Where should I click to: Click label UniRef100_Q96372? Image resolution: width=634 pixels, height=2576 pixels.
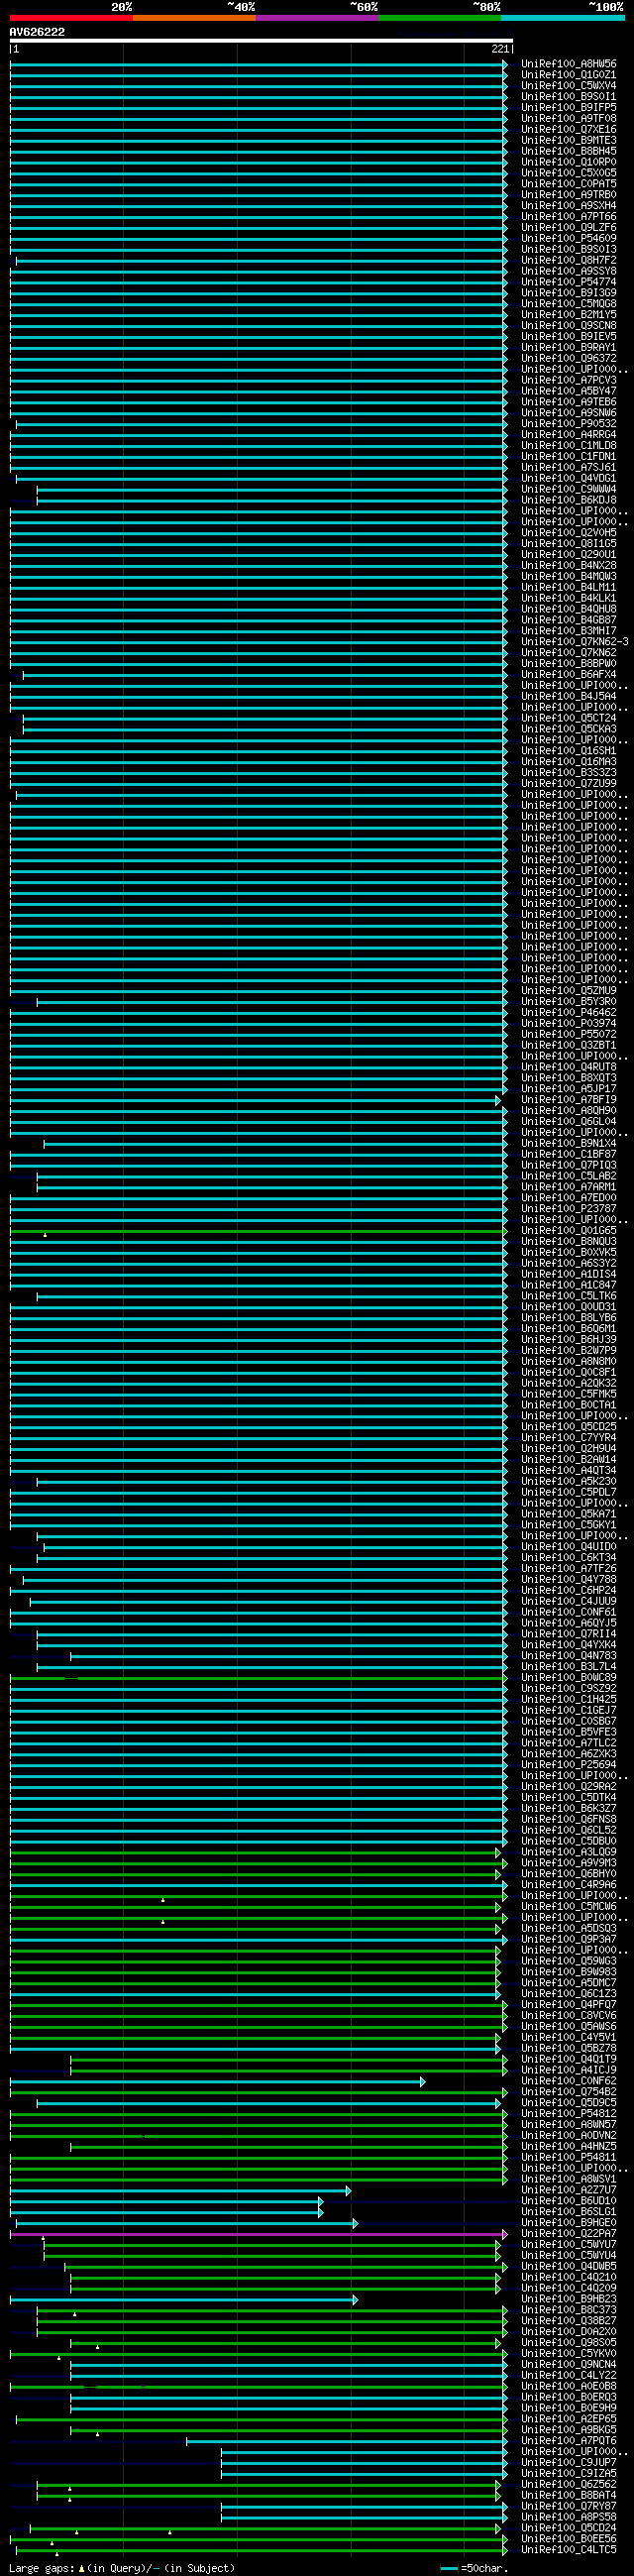568,359
